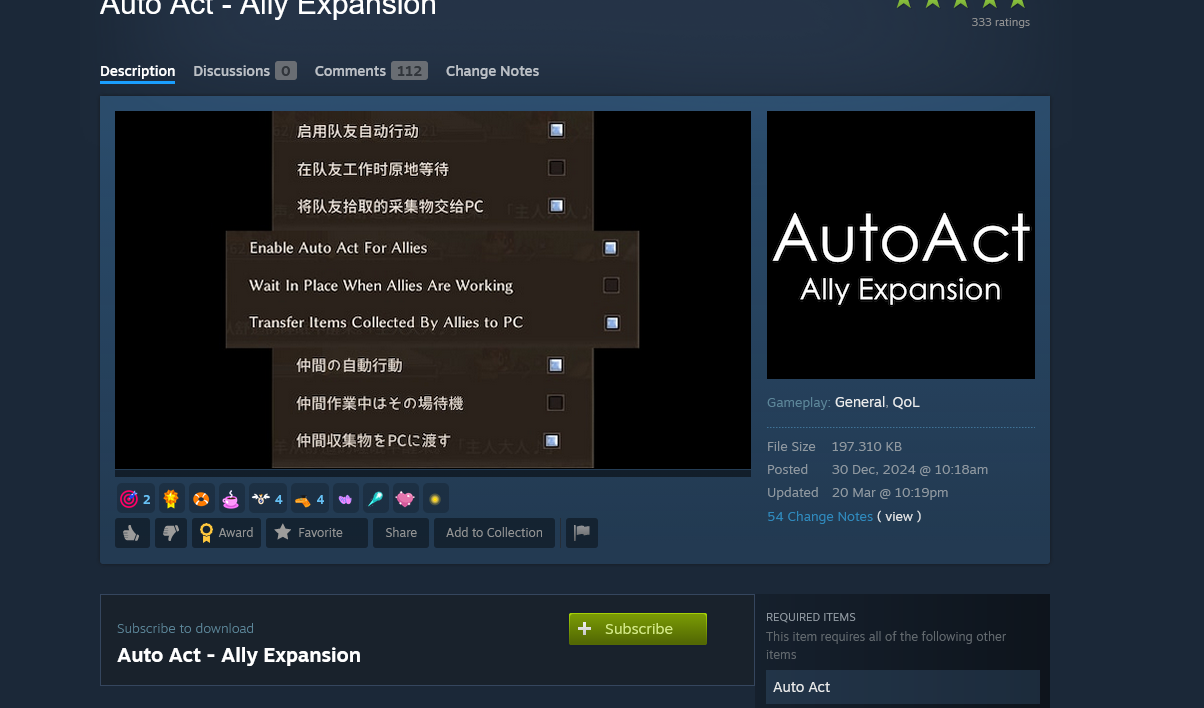Click the ( view ) change notes link
1204x708 pixels.
[899, 516]
